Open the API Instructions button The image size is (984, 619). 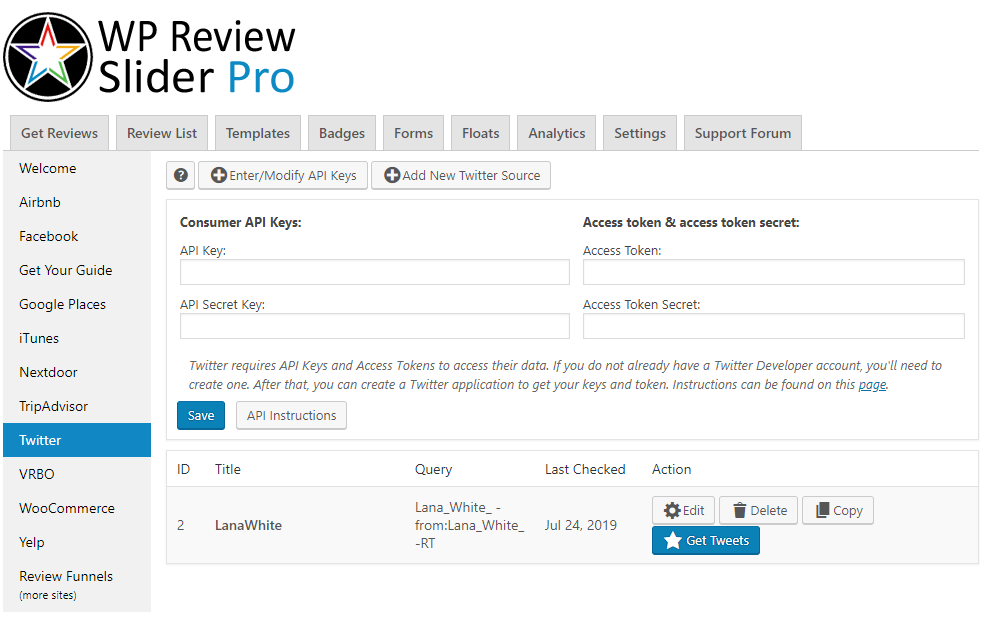[291, 416]
